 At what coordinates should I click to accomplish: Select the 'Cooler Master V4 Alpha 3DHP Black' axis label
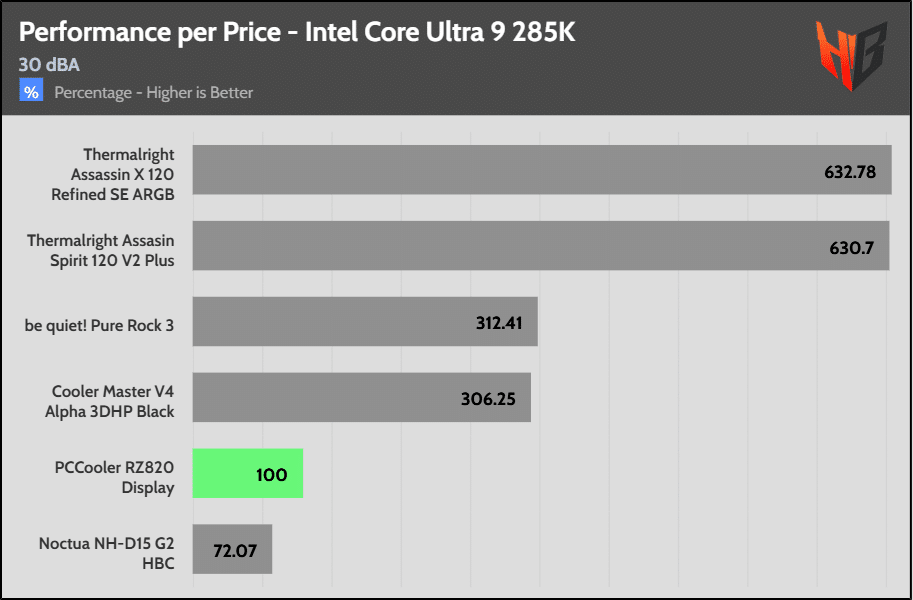point(113,402)
